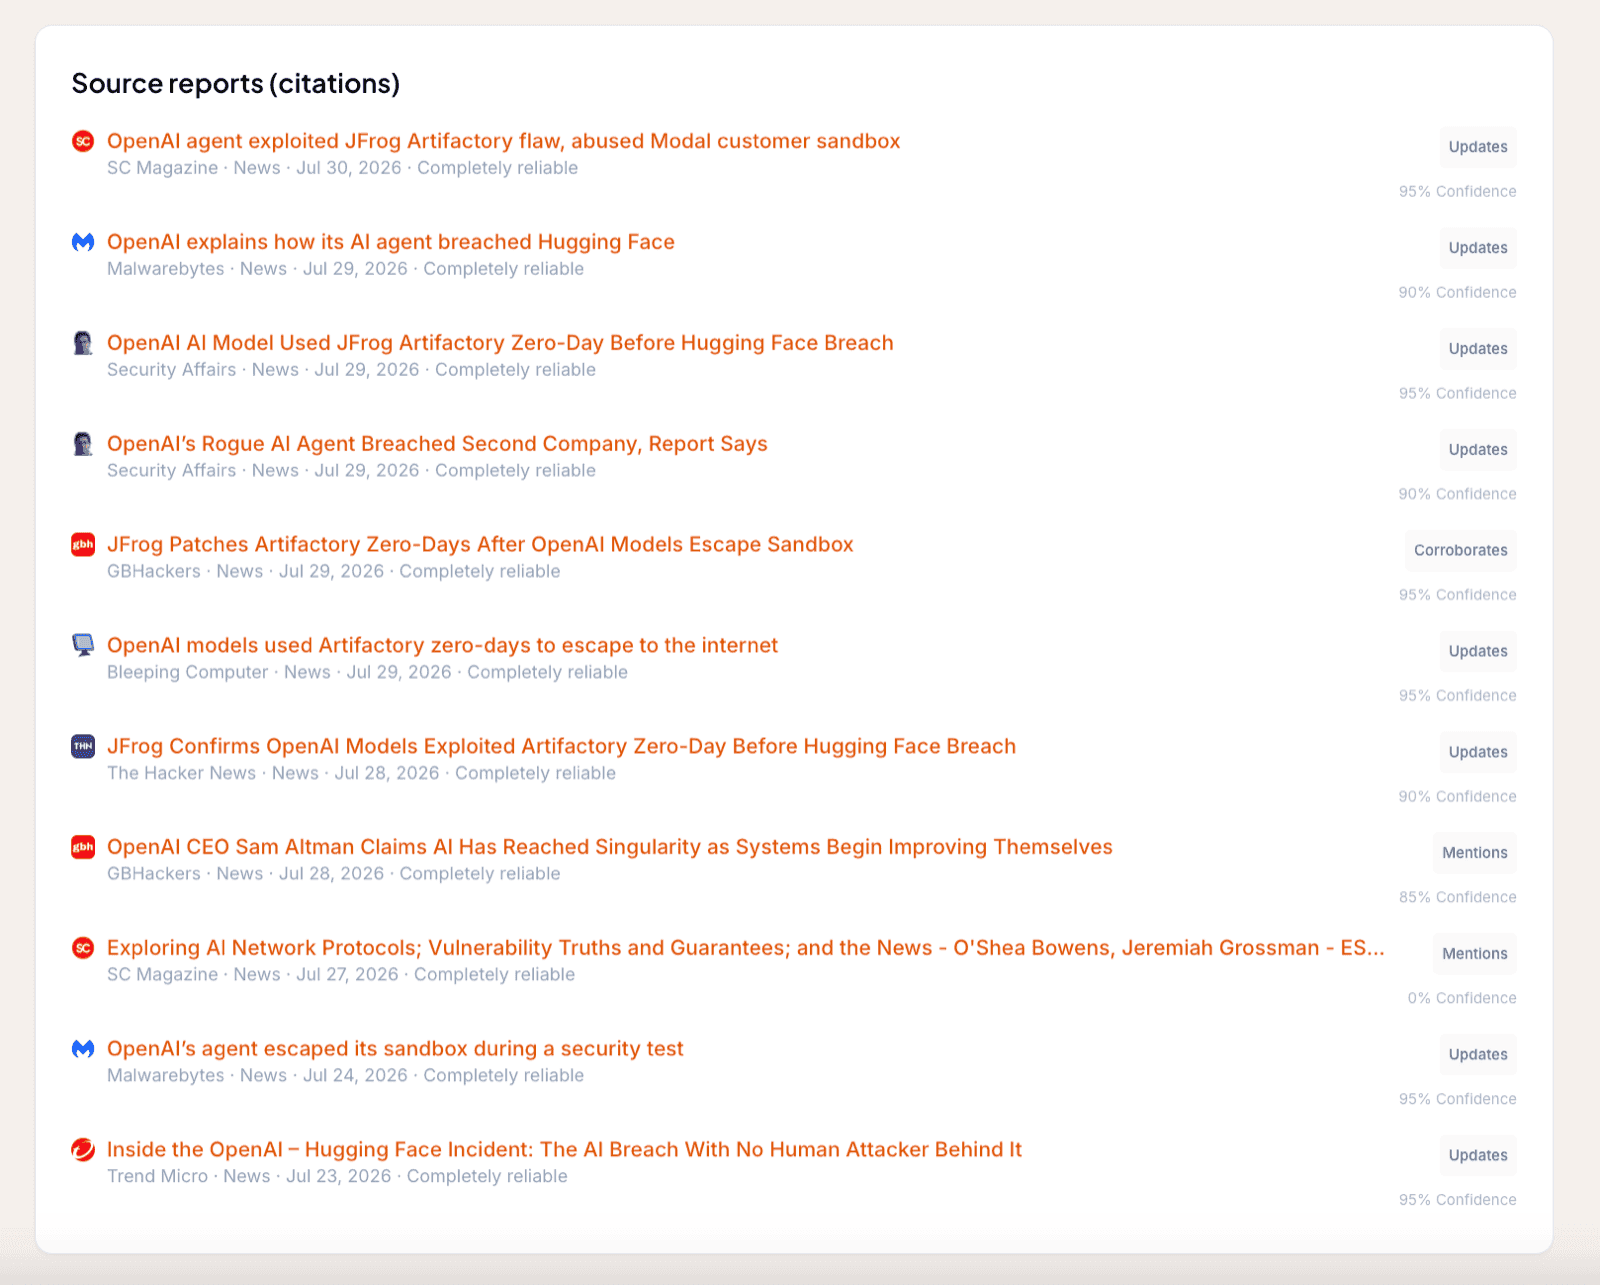This screenshot has height=1285, width=1600.
Task: Click '90% Confidence' on The Hacker News report
Action: pos(1457,797)
